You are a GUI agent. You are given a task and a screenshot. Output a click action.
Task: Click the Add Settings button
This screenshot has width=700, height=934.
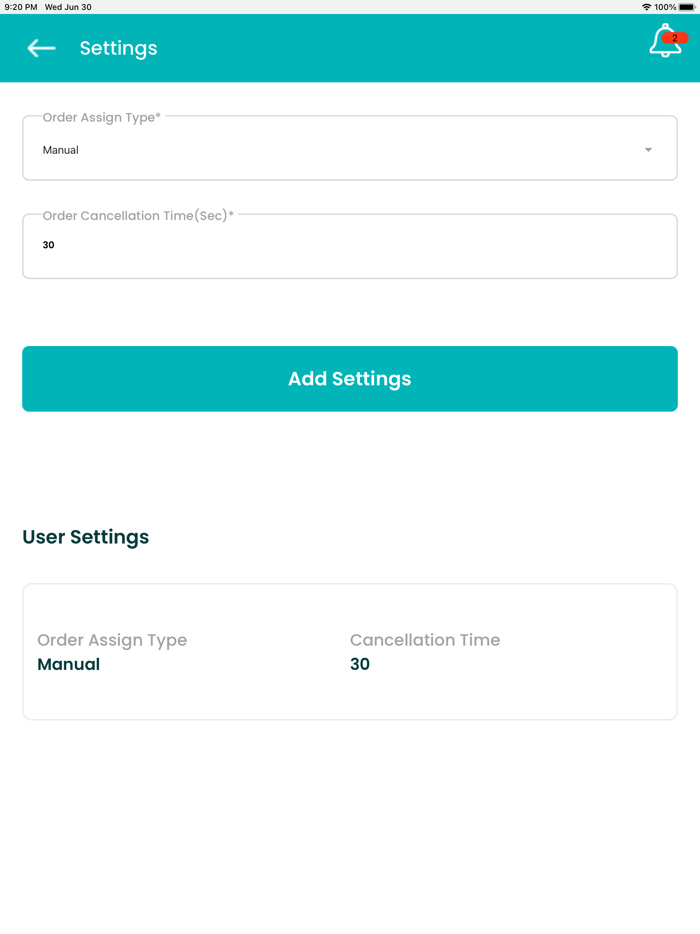[350, 378]
